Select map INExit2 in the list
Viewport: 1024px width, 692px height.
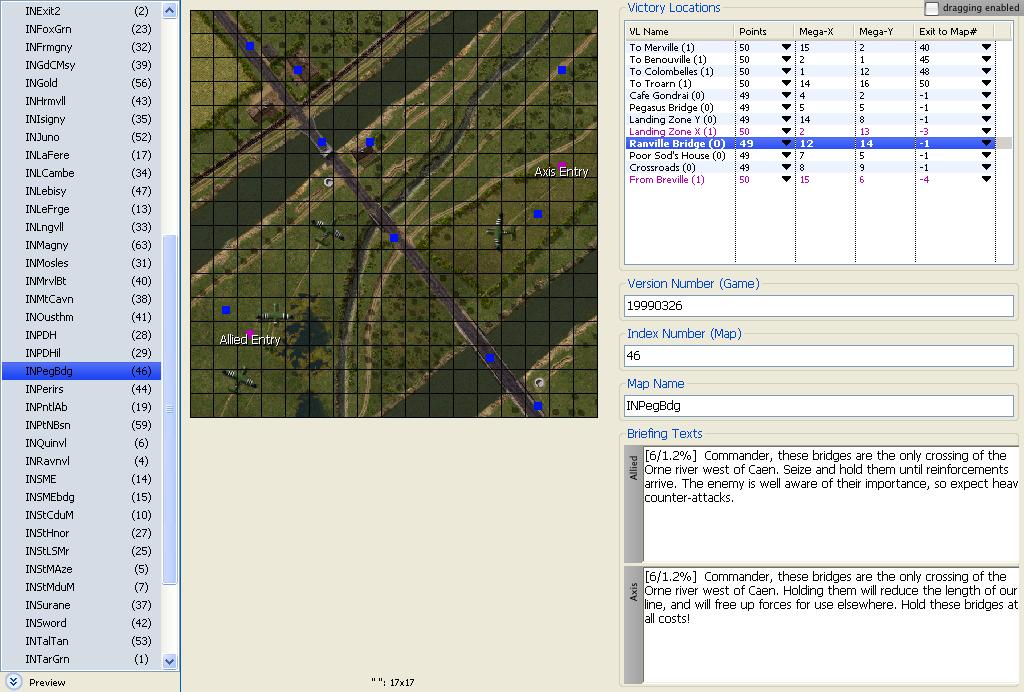pos(82,11)
